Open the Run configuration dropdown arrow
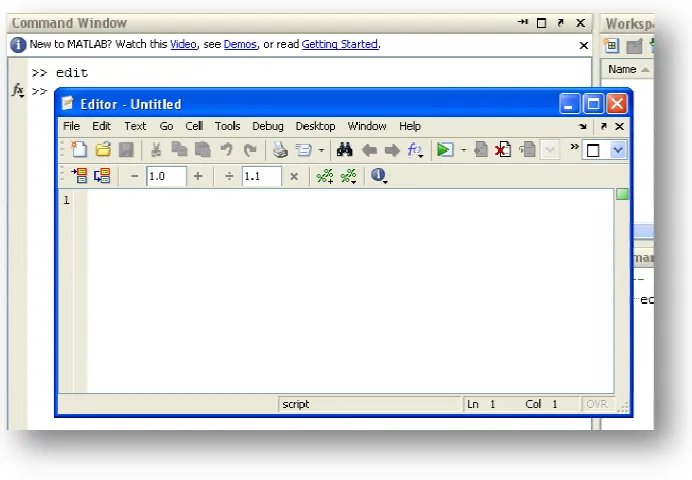 463,150
